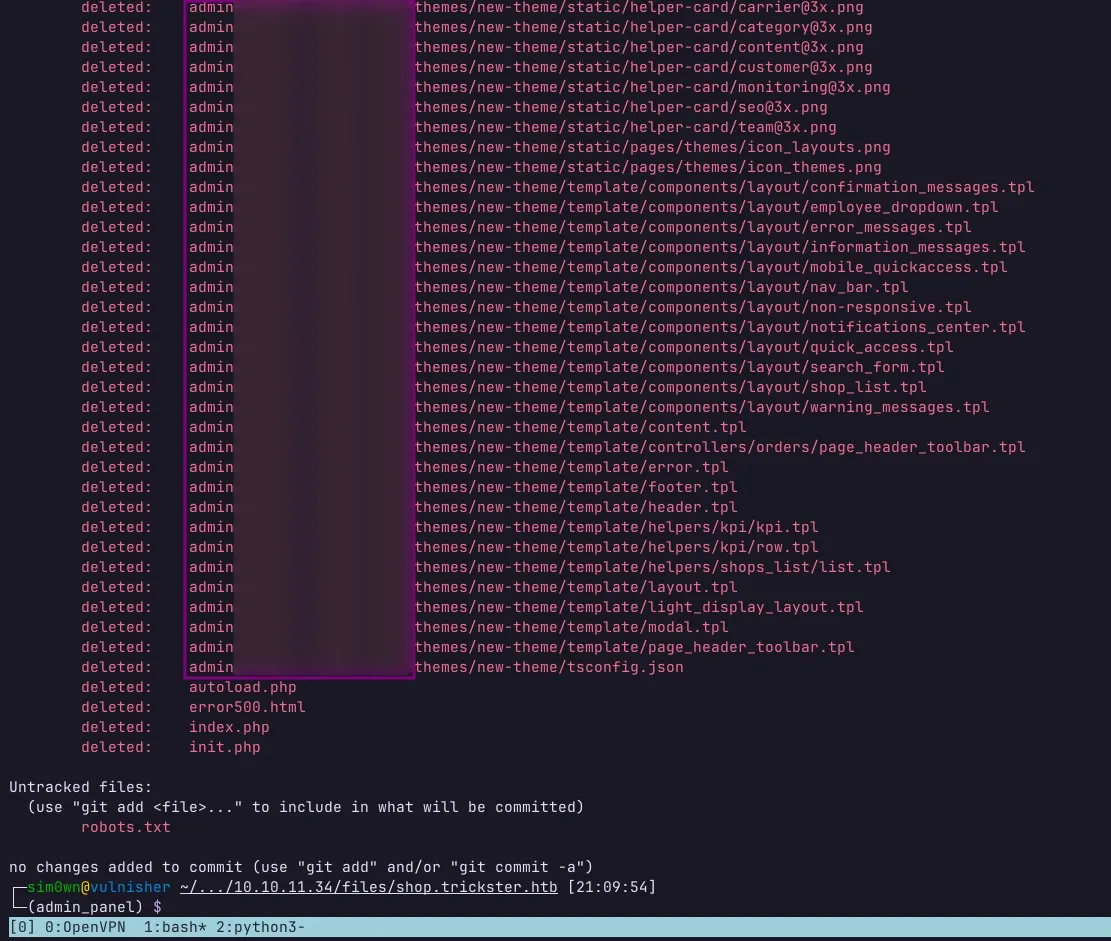Click the deleted: label beside autoload.php

116,687
